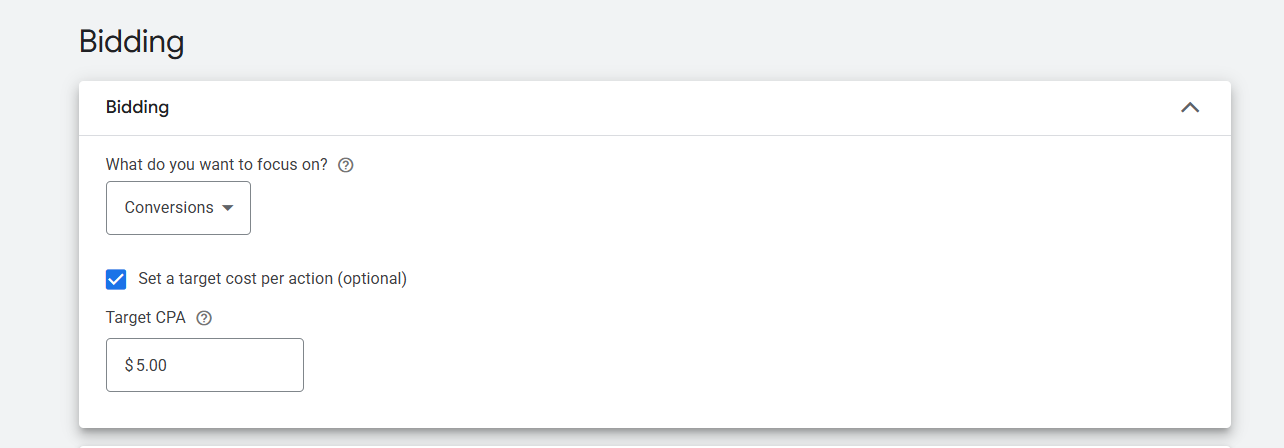Click the 5.00 value in Target CPA

[152, 366]
